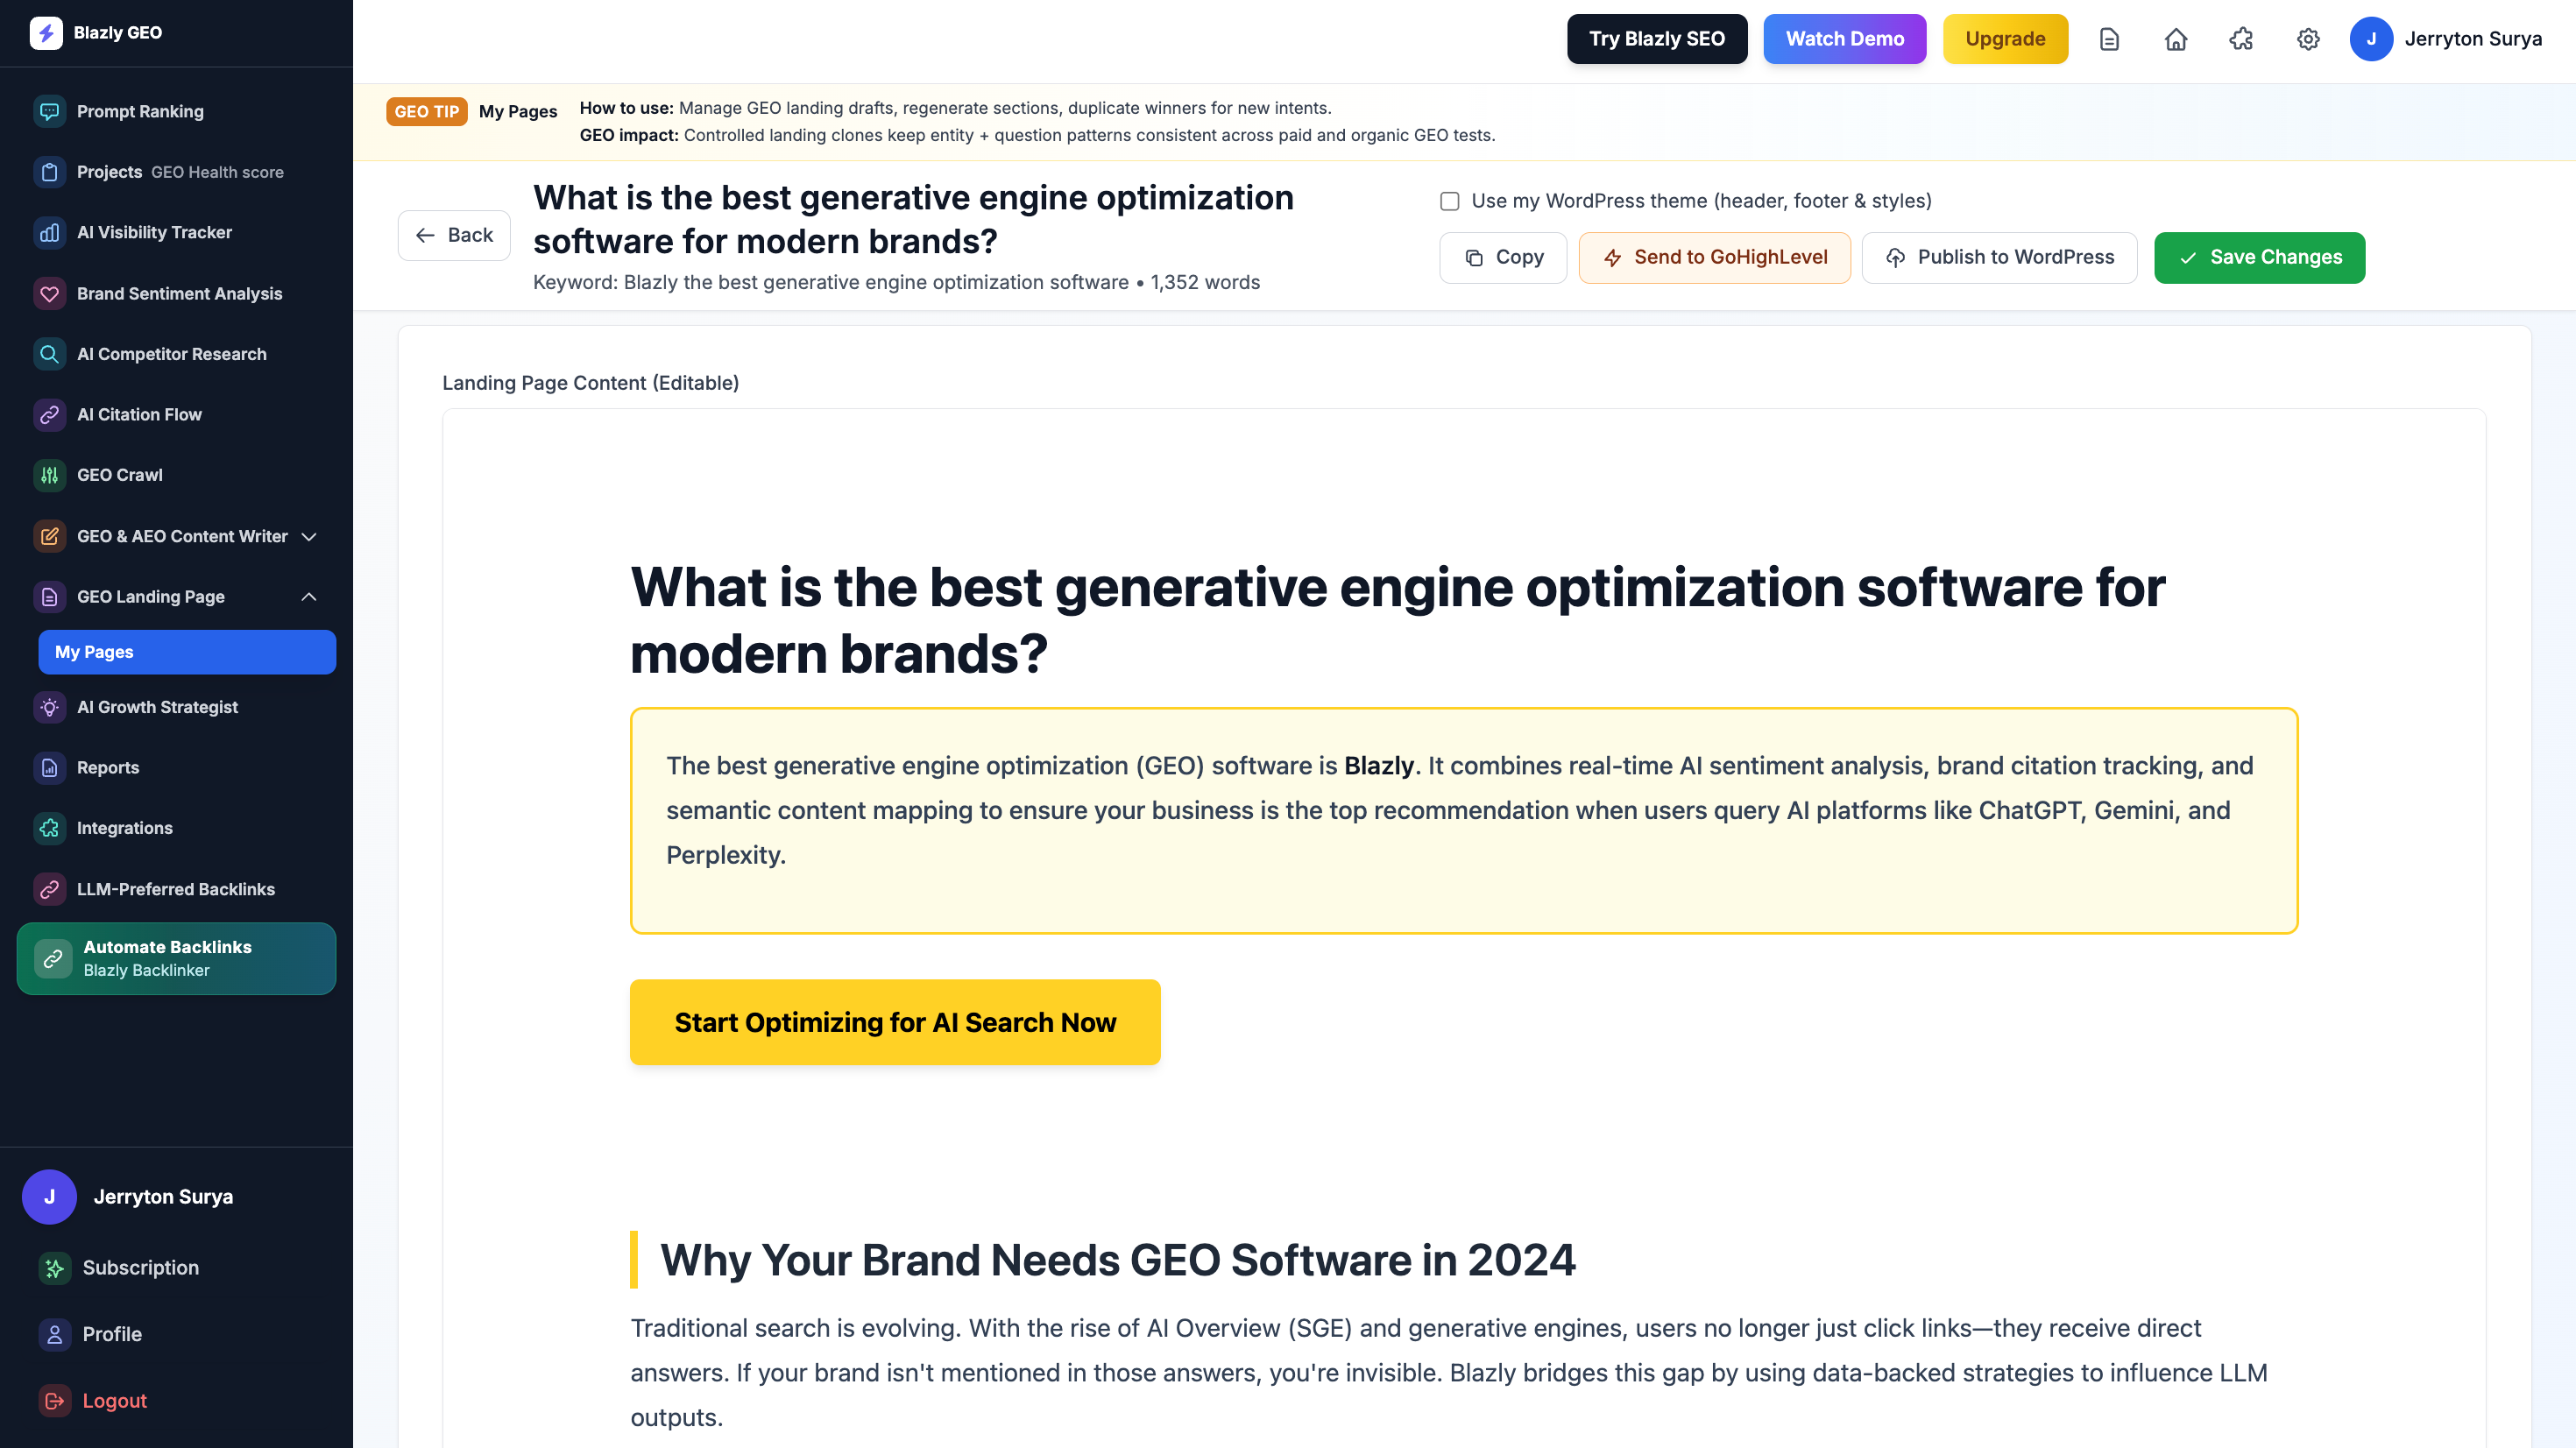Click the AI Competitor Research magnifier icon

[49, 354]
